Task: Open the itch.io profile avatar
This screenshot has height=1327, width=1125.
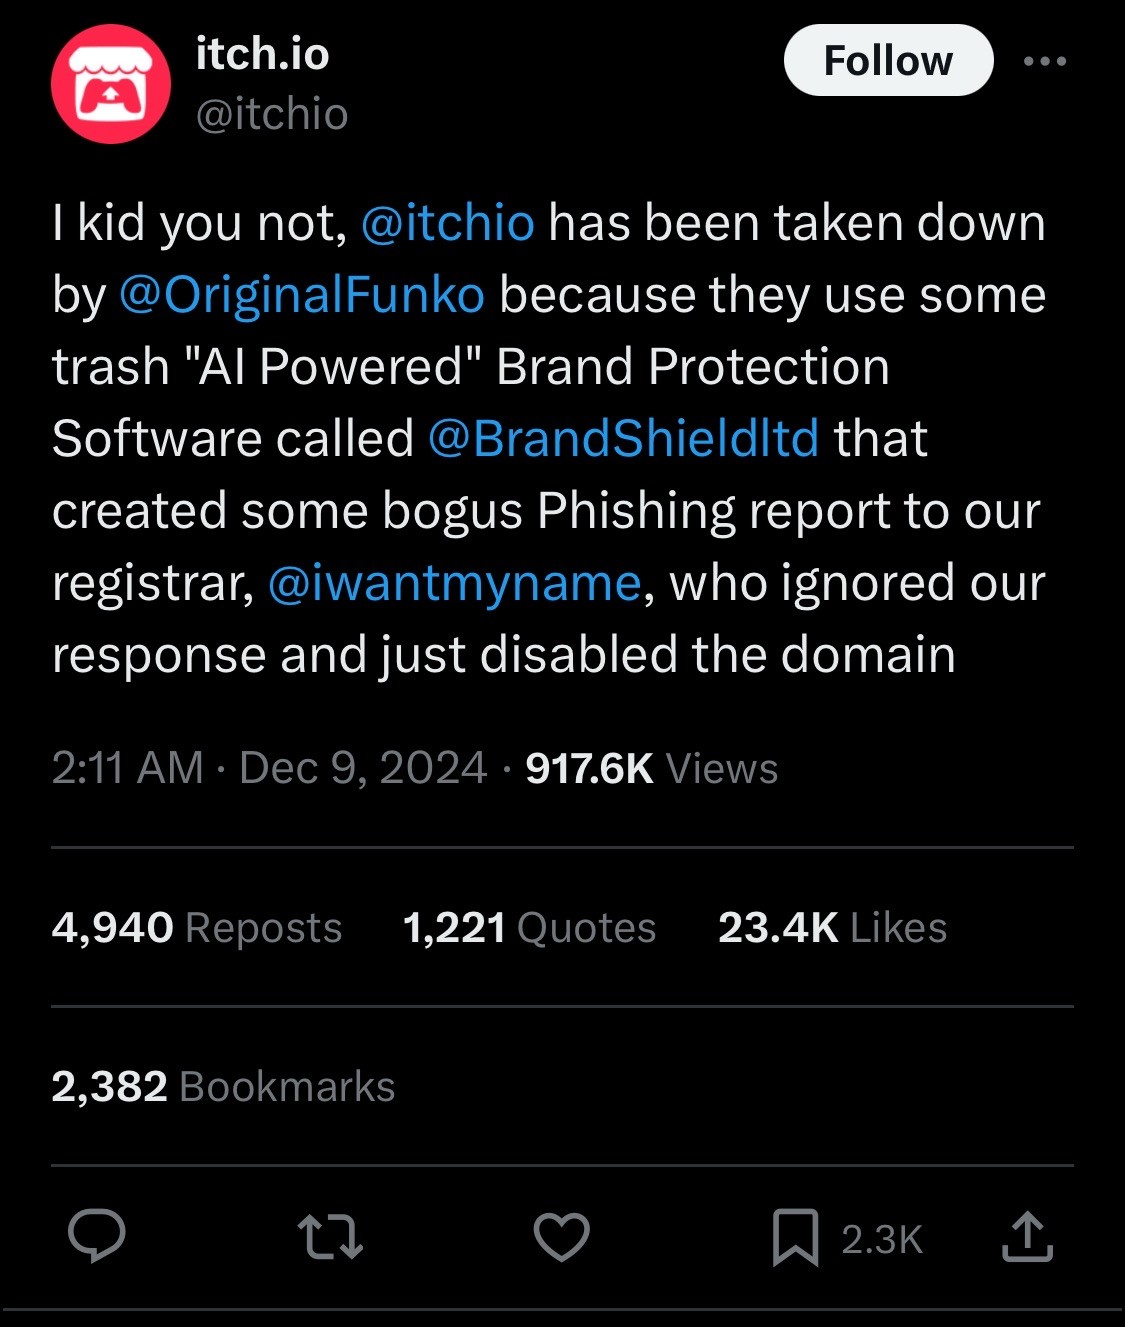Action: point(110,84)
